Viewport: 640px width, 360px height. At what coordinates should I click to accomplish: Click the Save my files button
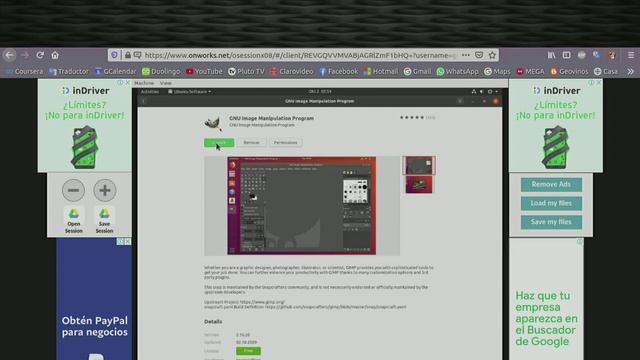pos(551,222)
